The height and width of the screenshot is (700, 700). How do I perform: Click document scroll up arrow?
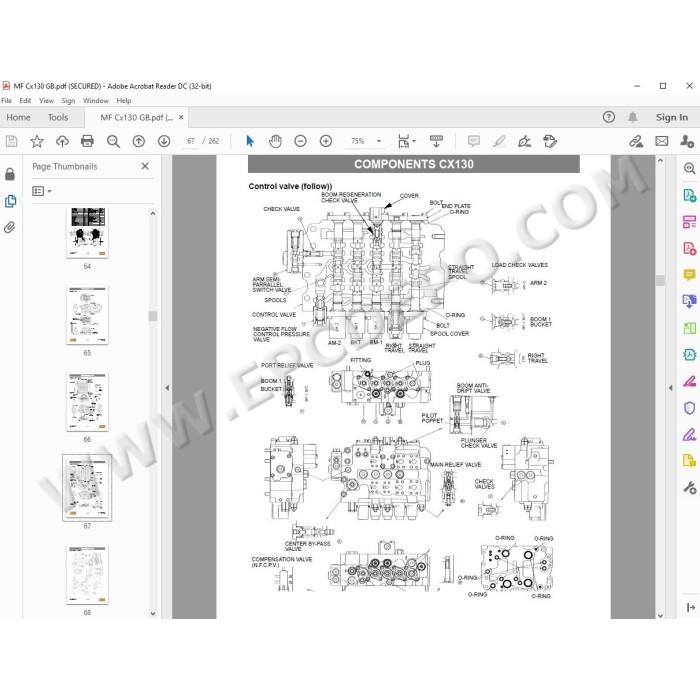(660, 160)
